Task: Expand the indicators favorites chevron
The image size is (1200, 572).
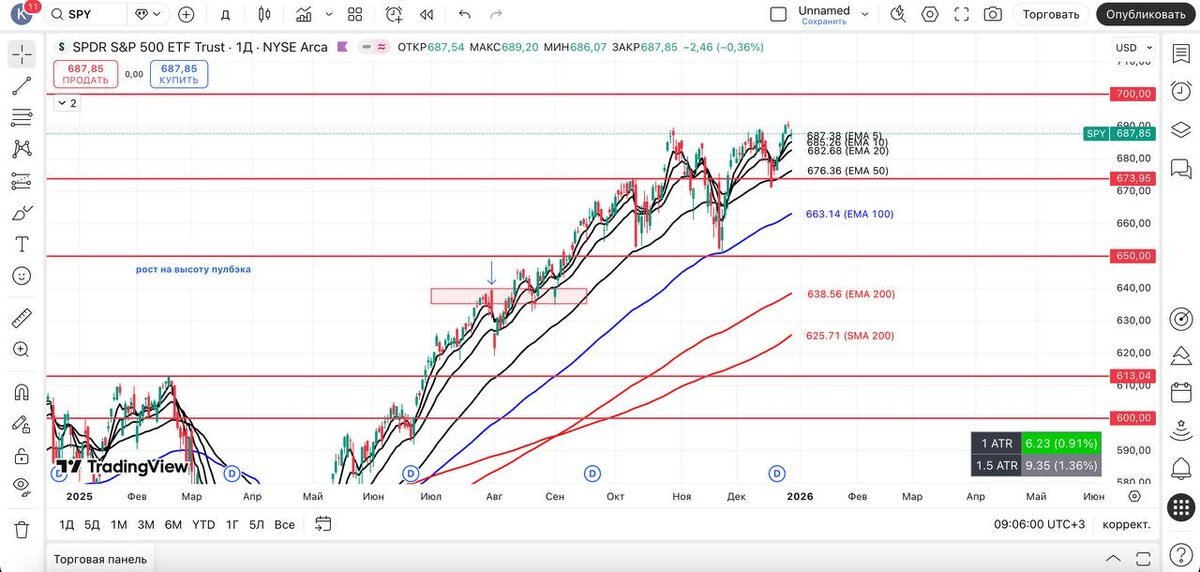Action: pos(329,14)
